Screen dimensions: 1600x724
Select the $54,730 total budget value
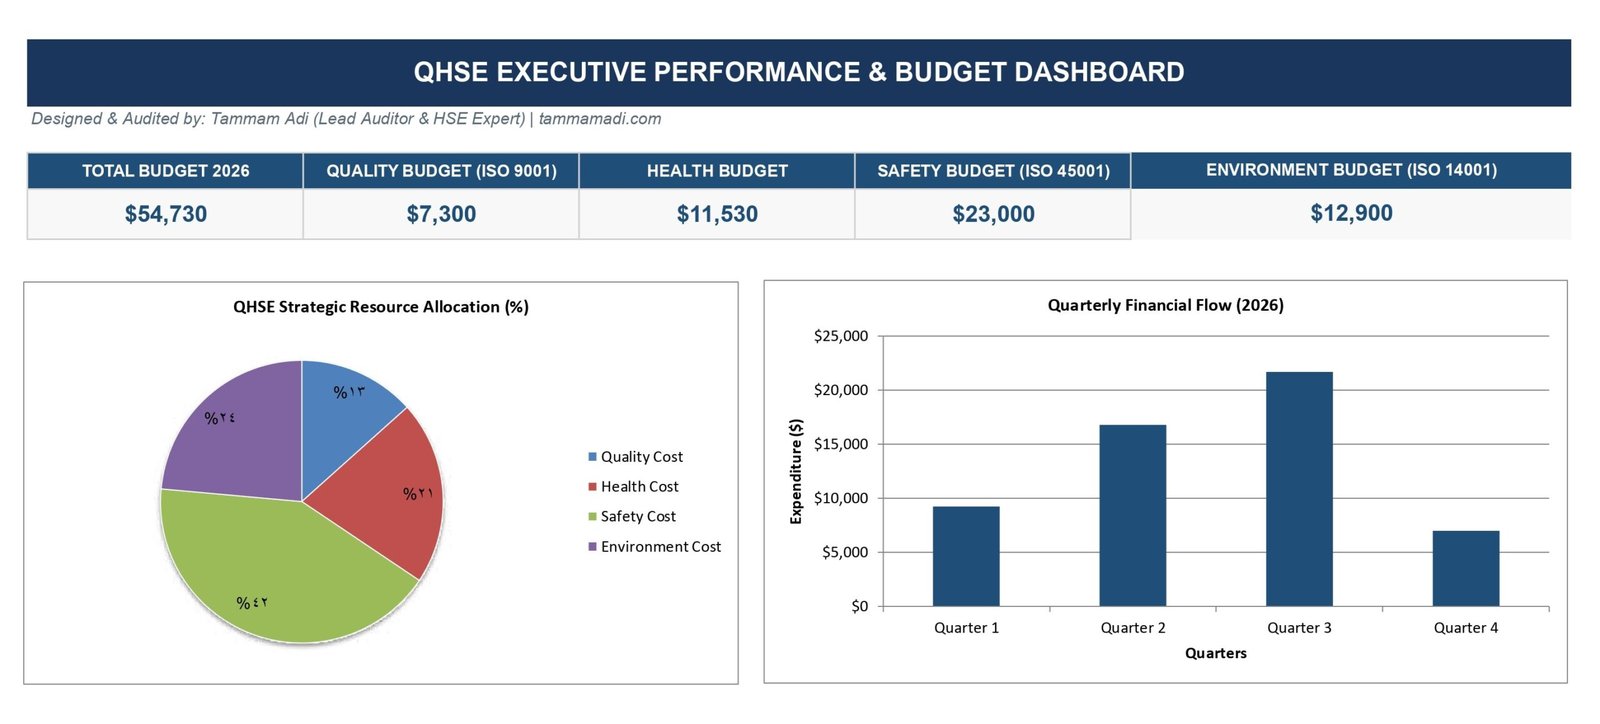166,214
